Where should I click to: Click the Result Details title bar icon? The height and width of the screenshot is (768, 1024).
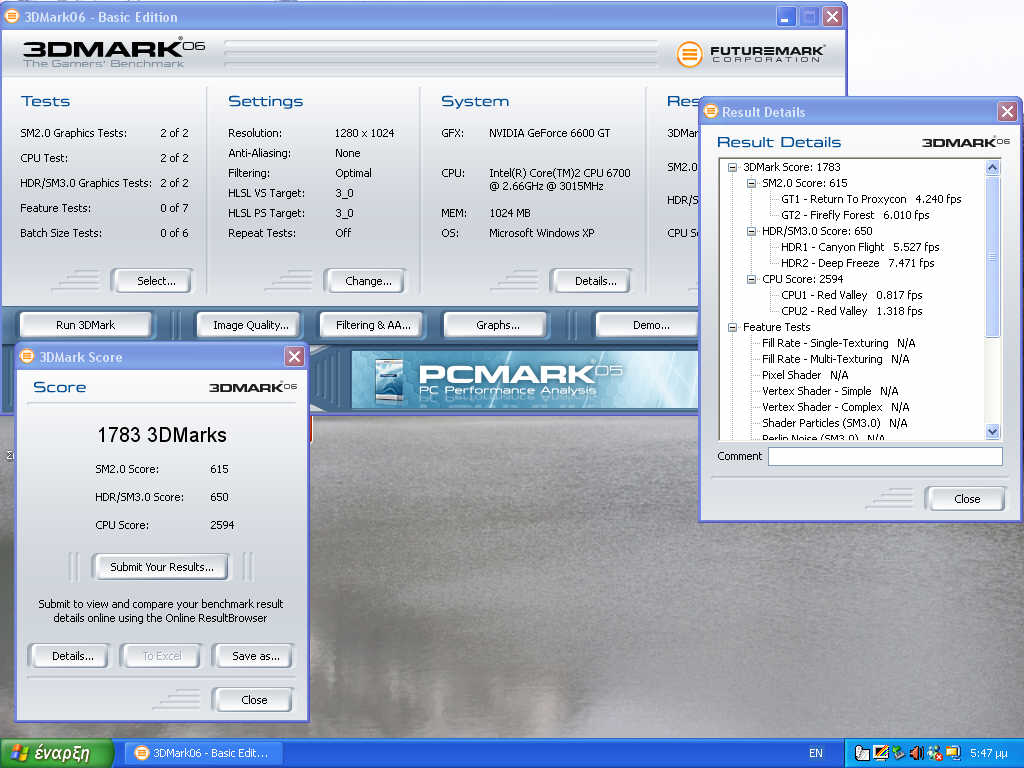coord(711,111)
